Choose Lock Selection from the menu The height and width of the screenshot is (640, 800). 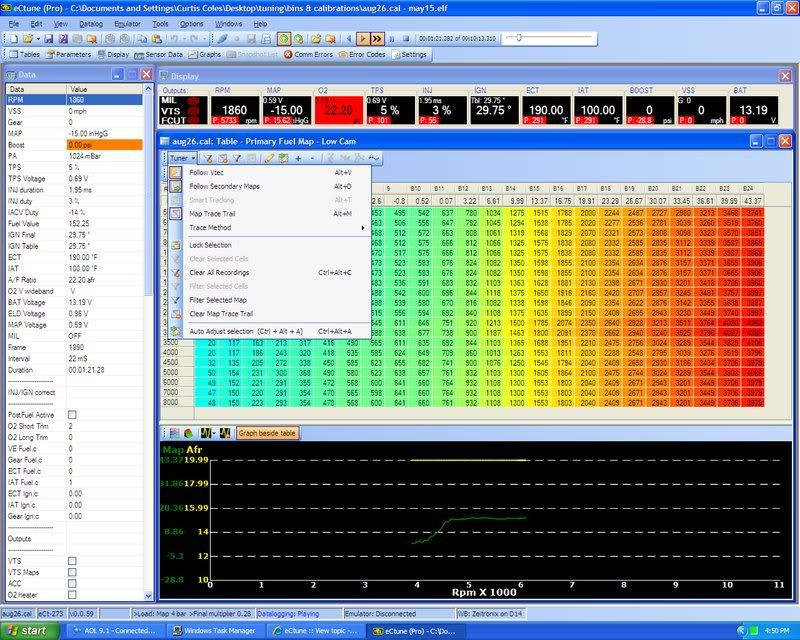coord(269,245)
